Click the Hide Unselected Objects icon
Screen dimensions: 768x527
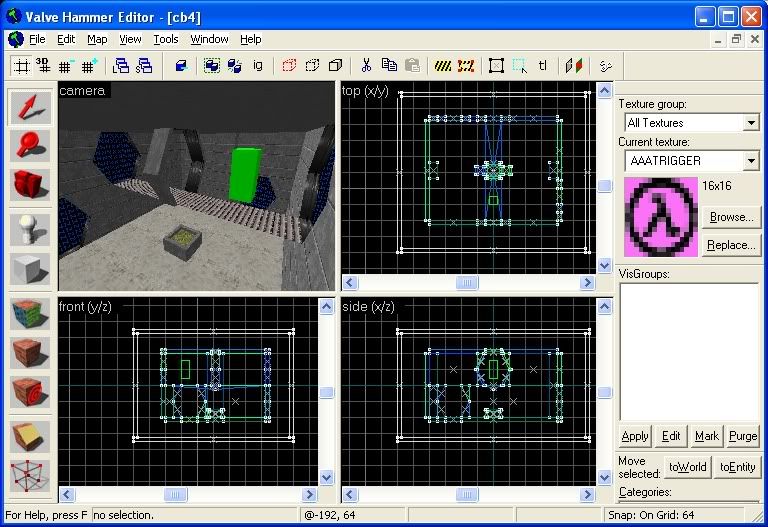(312, 66)
